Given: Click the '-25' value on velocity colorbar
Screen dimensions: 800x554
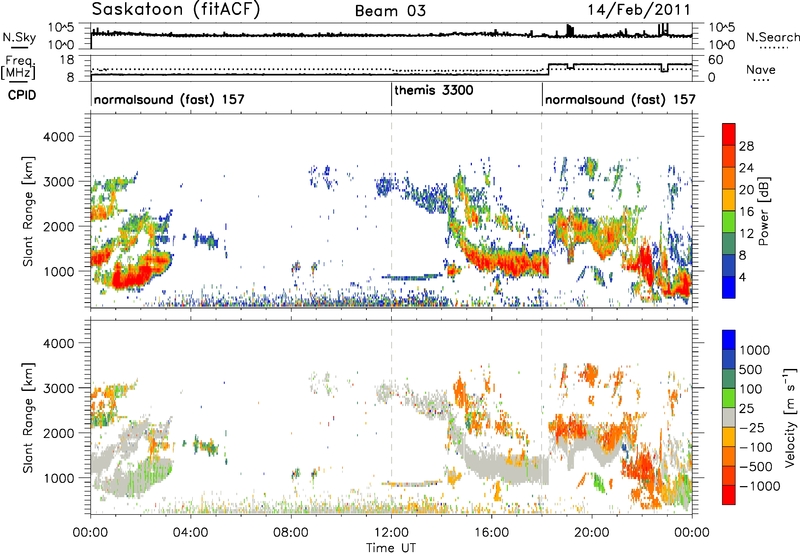Looking at the screenshot, I should 752,428.
